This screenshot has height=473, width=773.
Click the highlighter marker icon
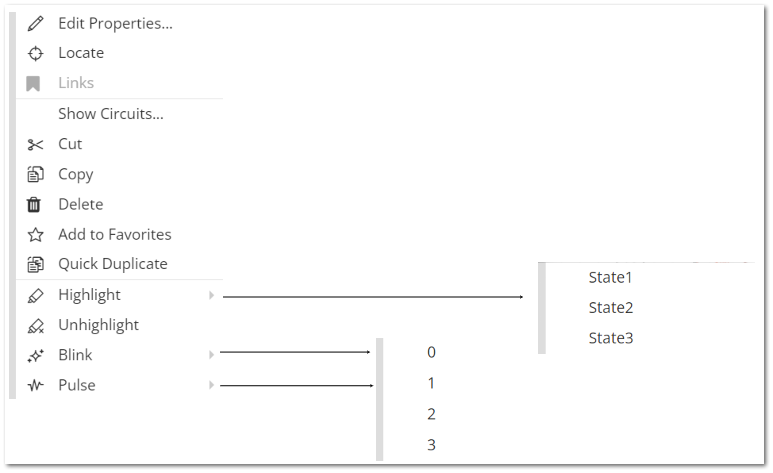[35, 295]
